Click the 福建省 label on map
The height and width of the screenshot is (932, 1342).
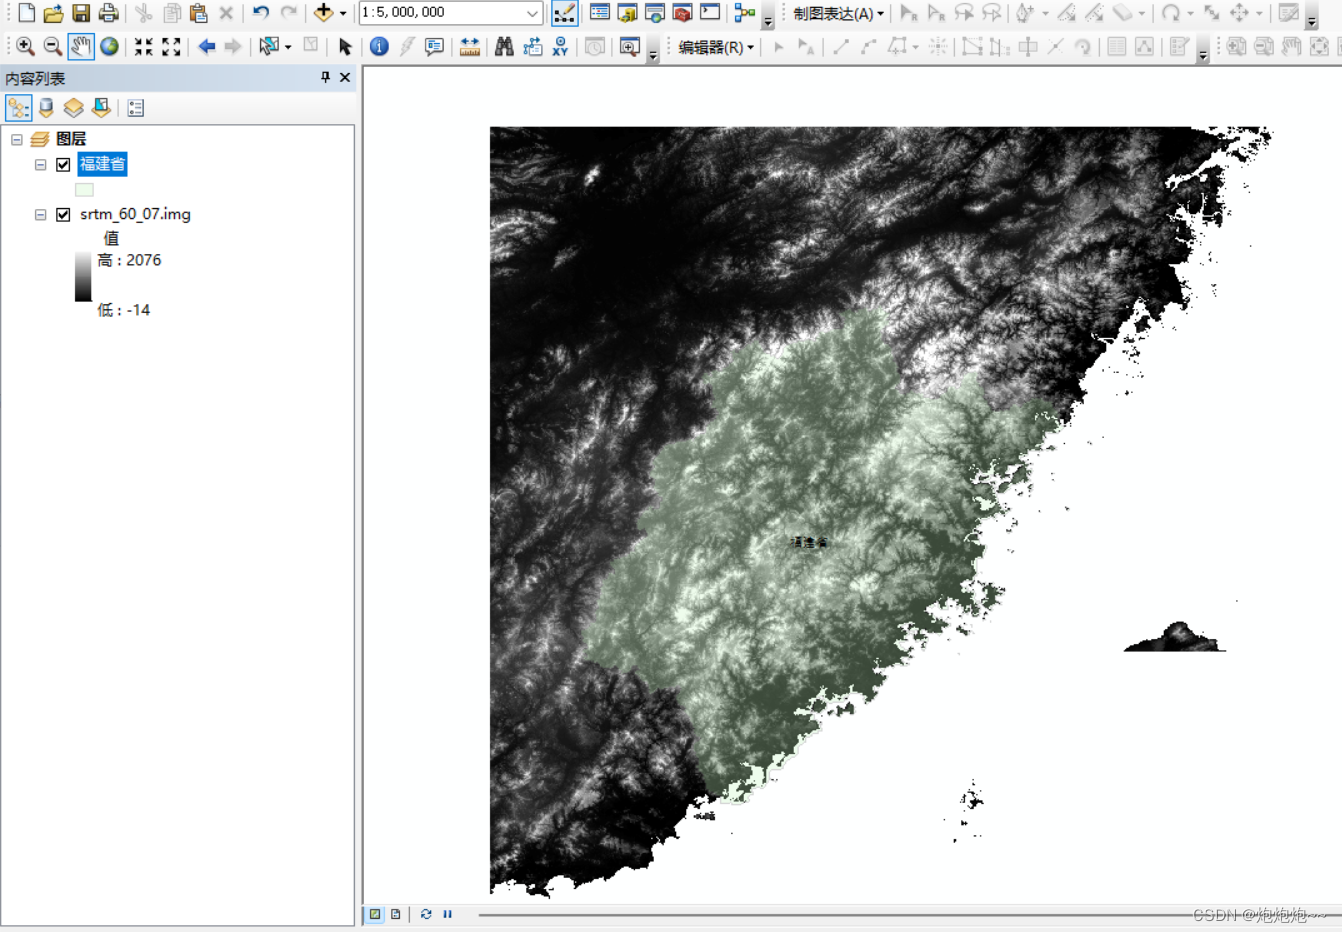coord(809,543)
